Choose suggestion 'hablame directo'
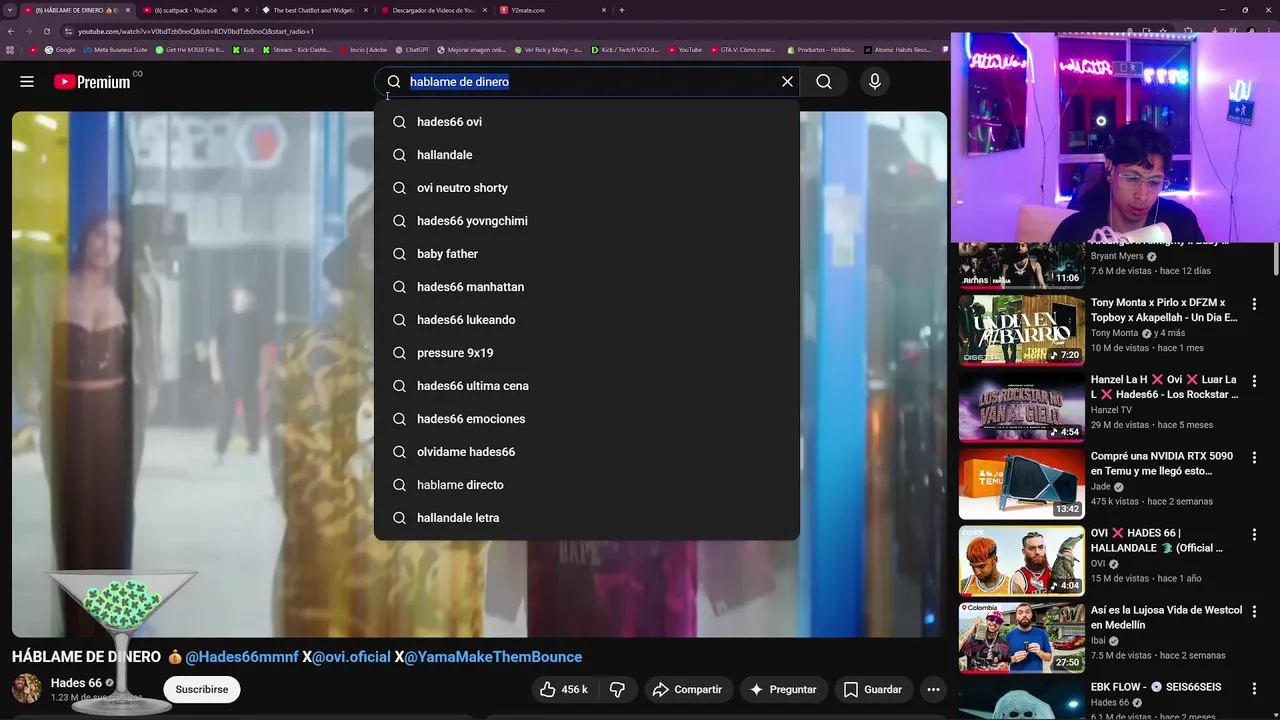This screenshot has width=1280, height=720. coord(587,485)
